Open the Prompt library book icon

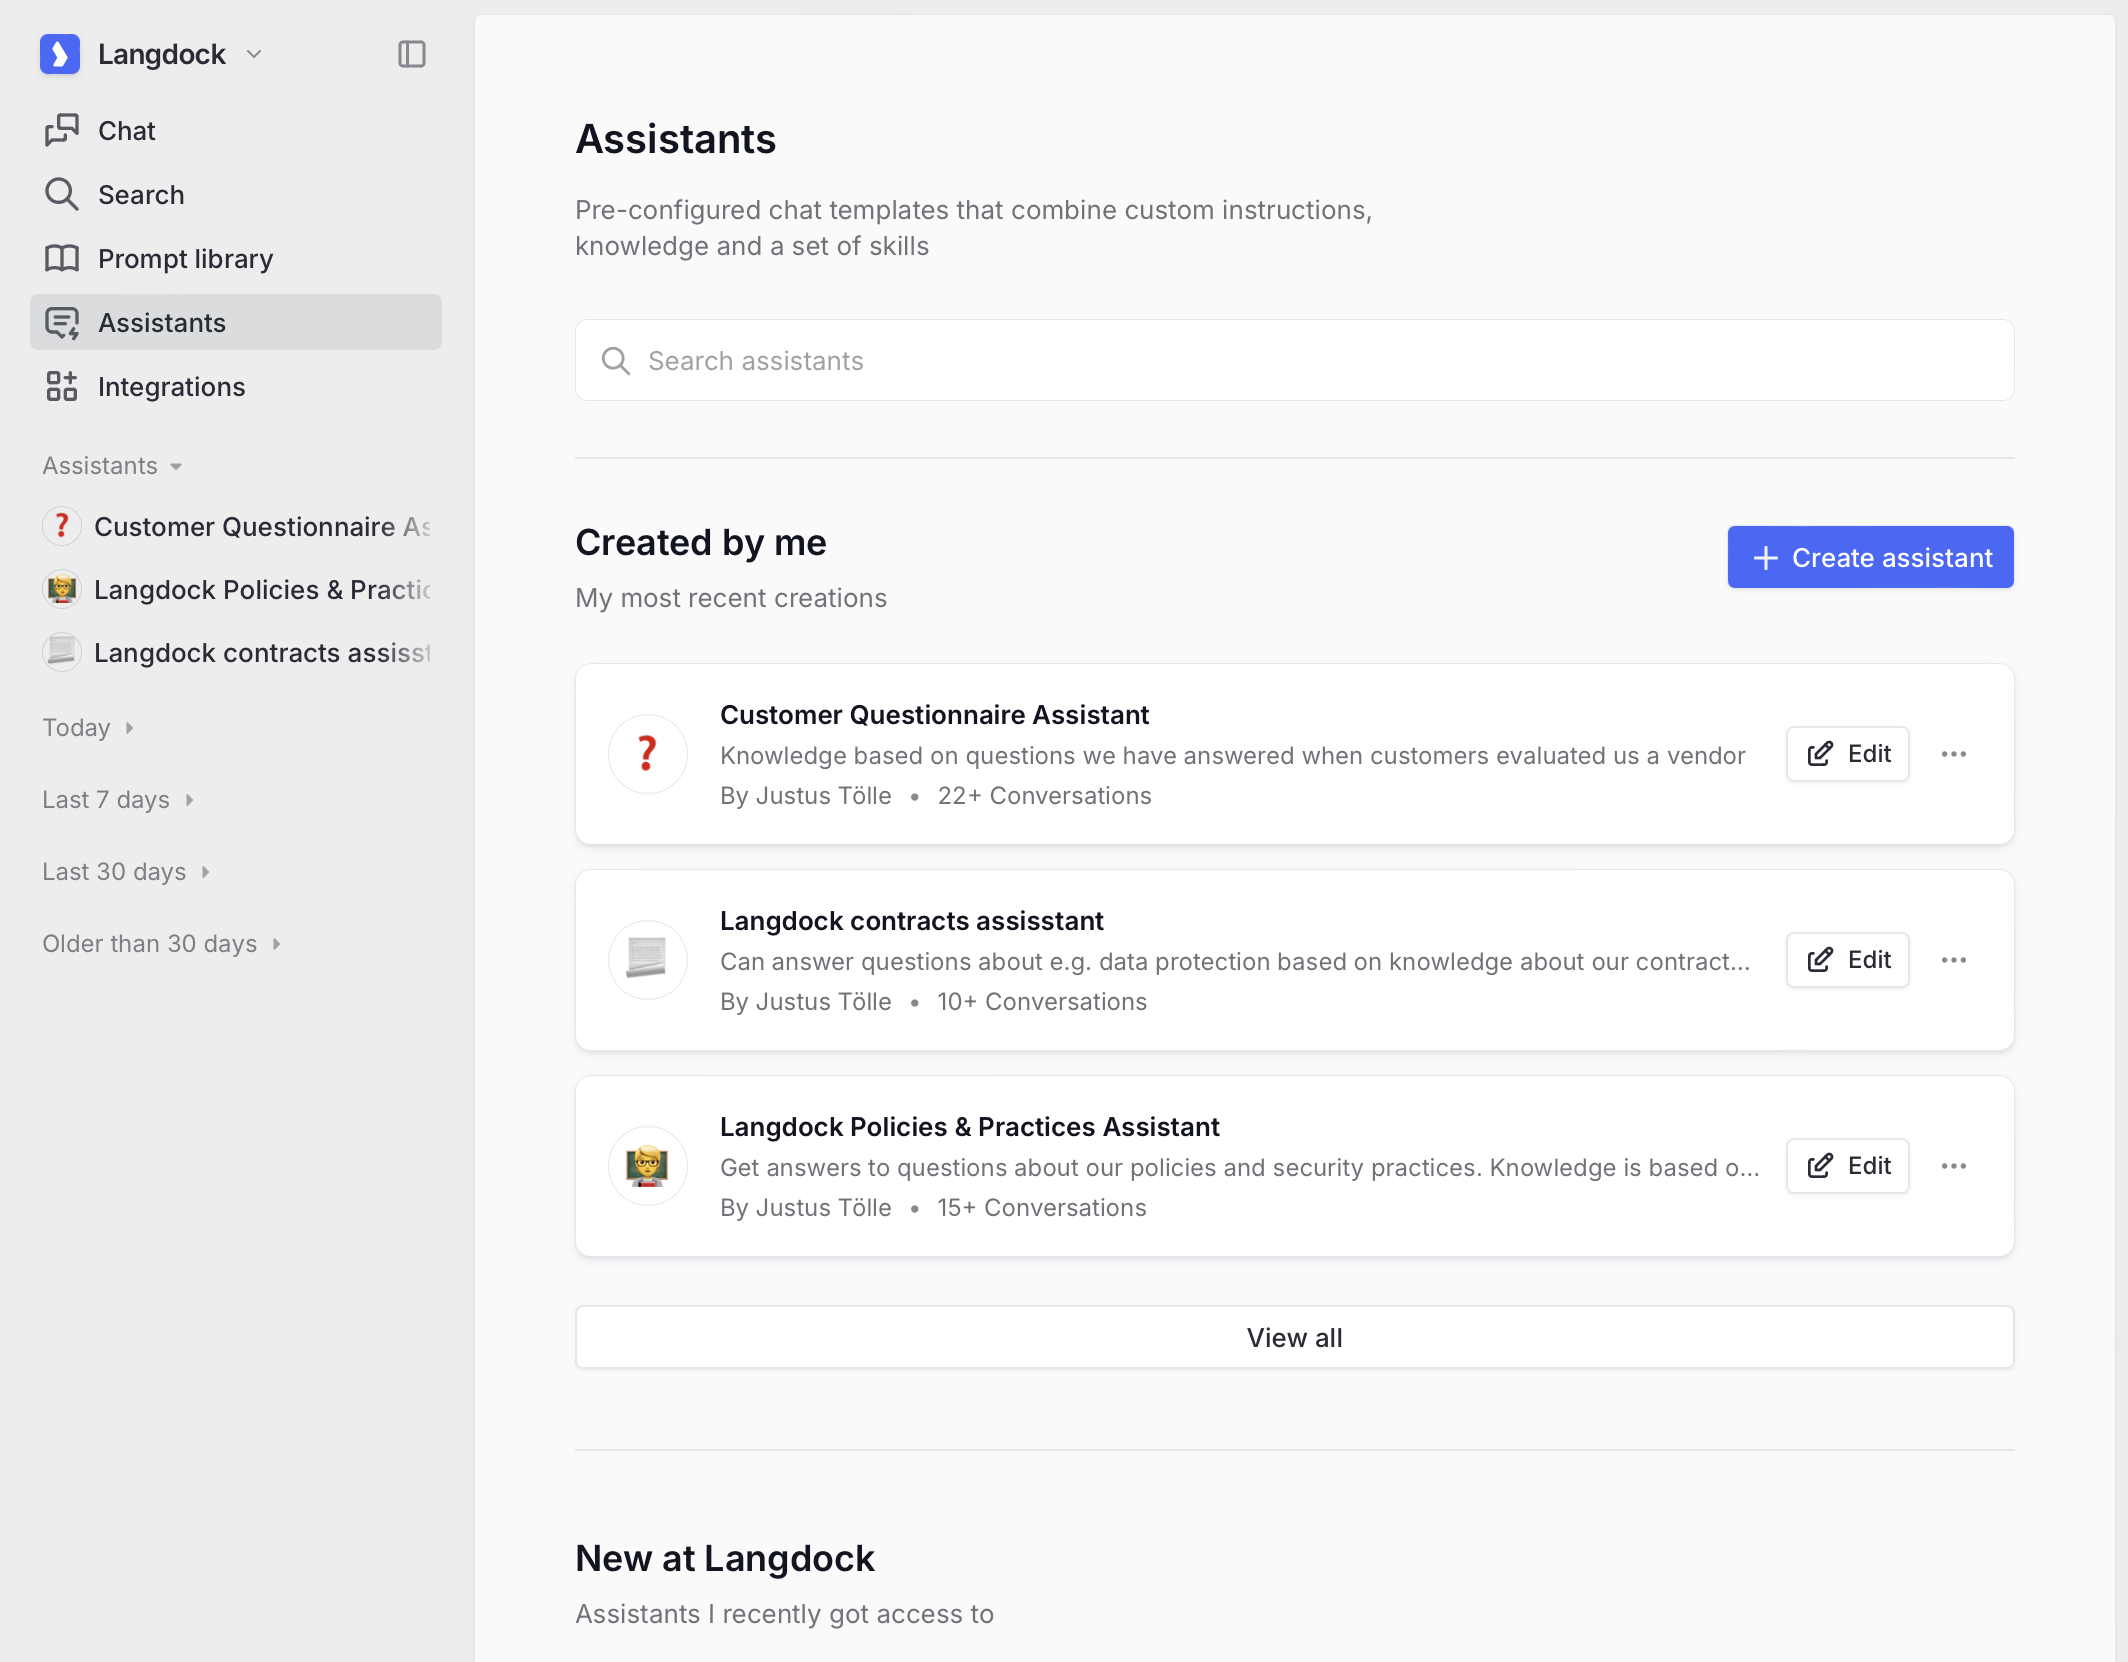pos(62,259)
